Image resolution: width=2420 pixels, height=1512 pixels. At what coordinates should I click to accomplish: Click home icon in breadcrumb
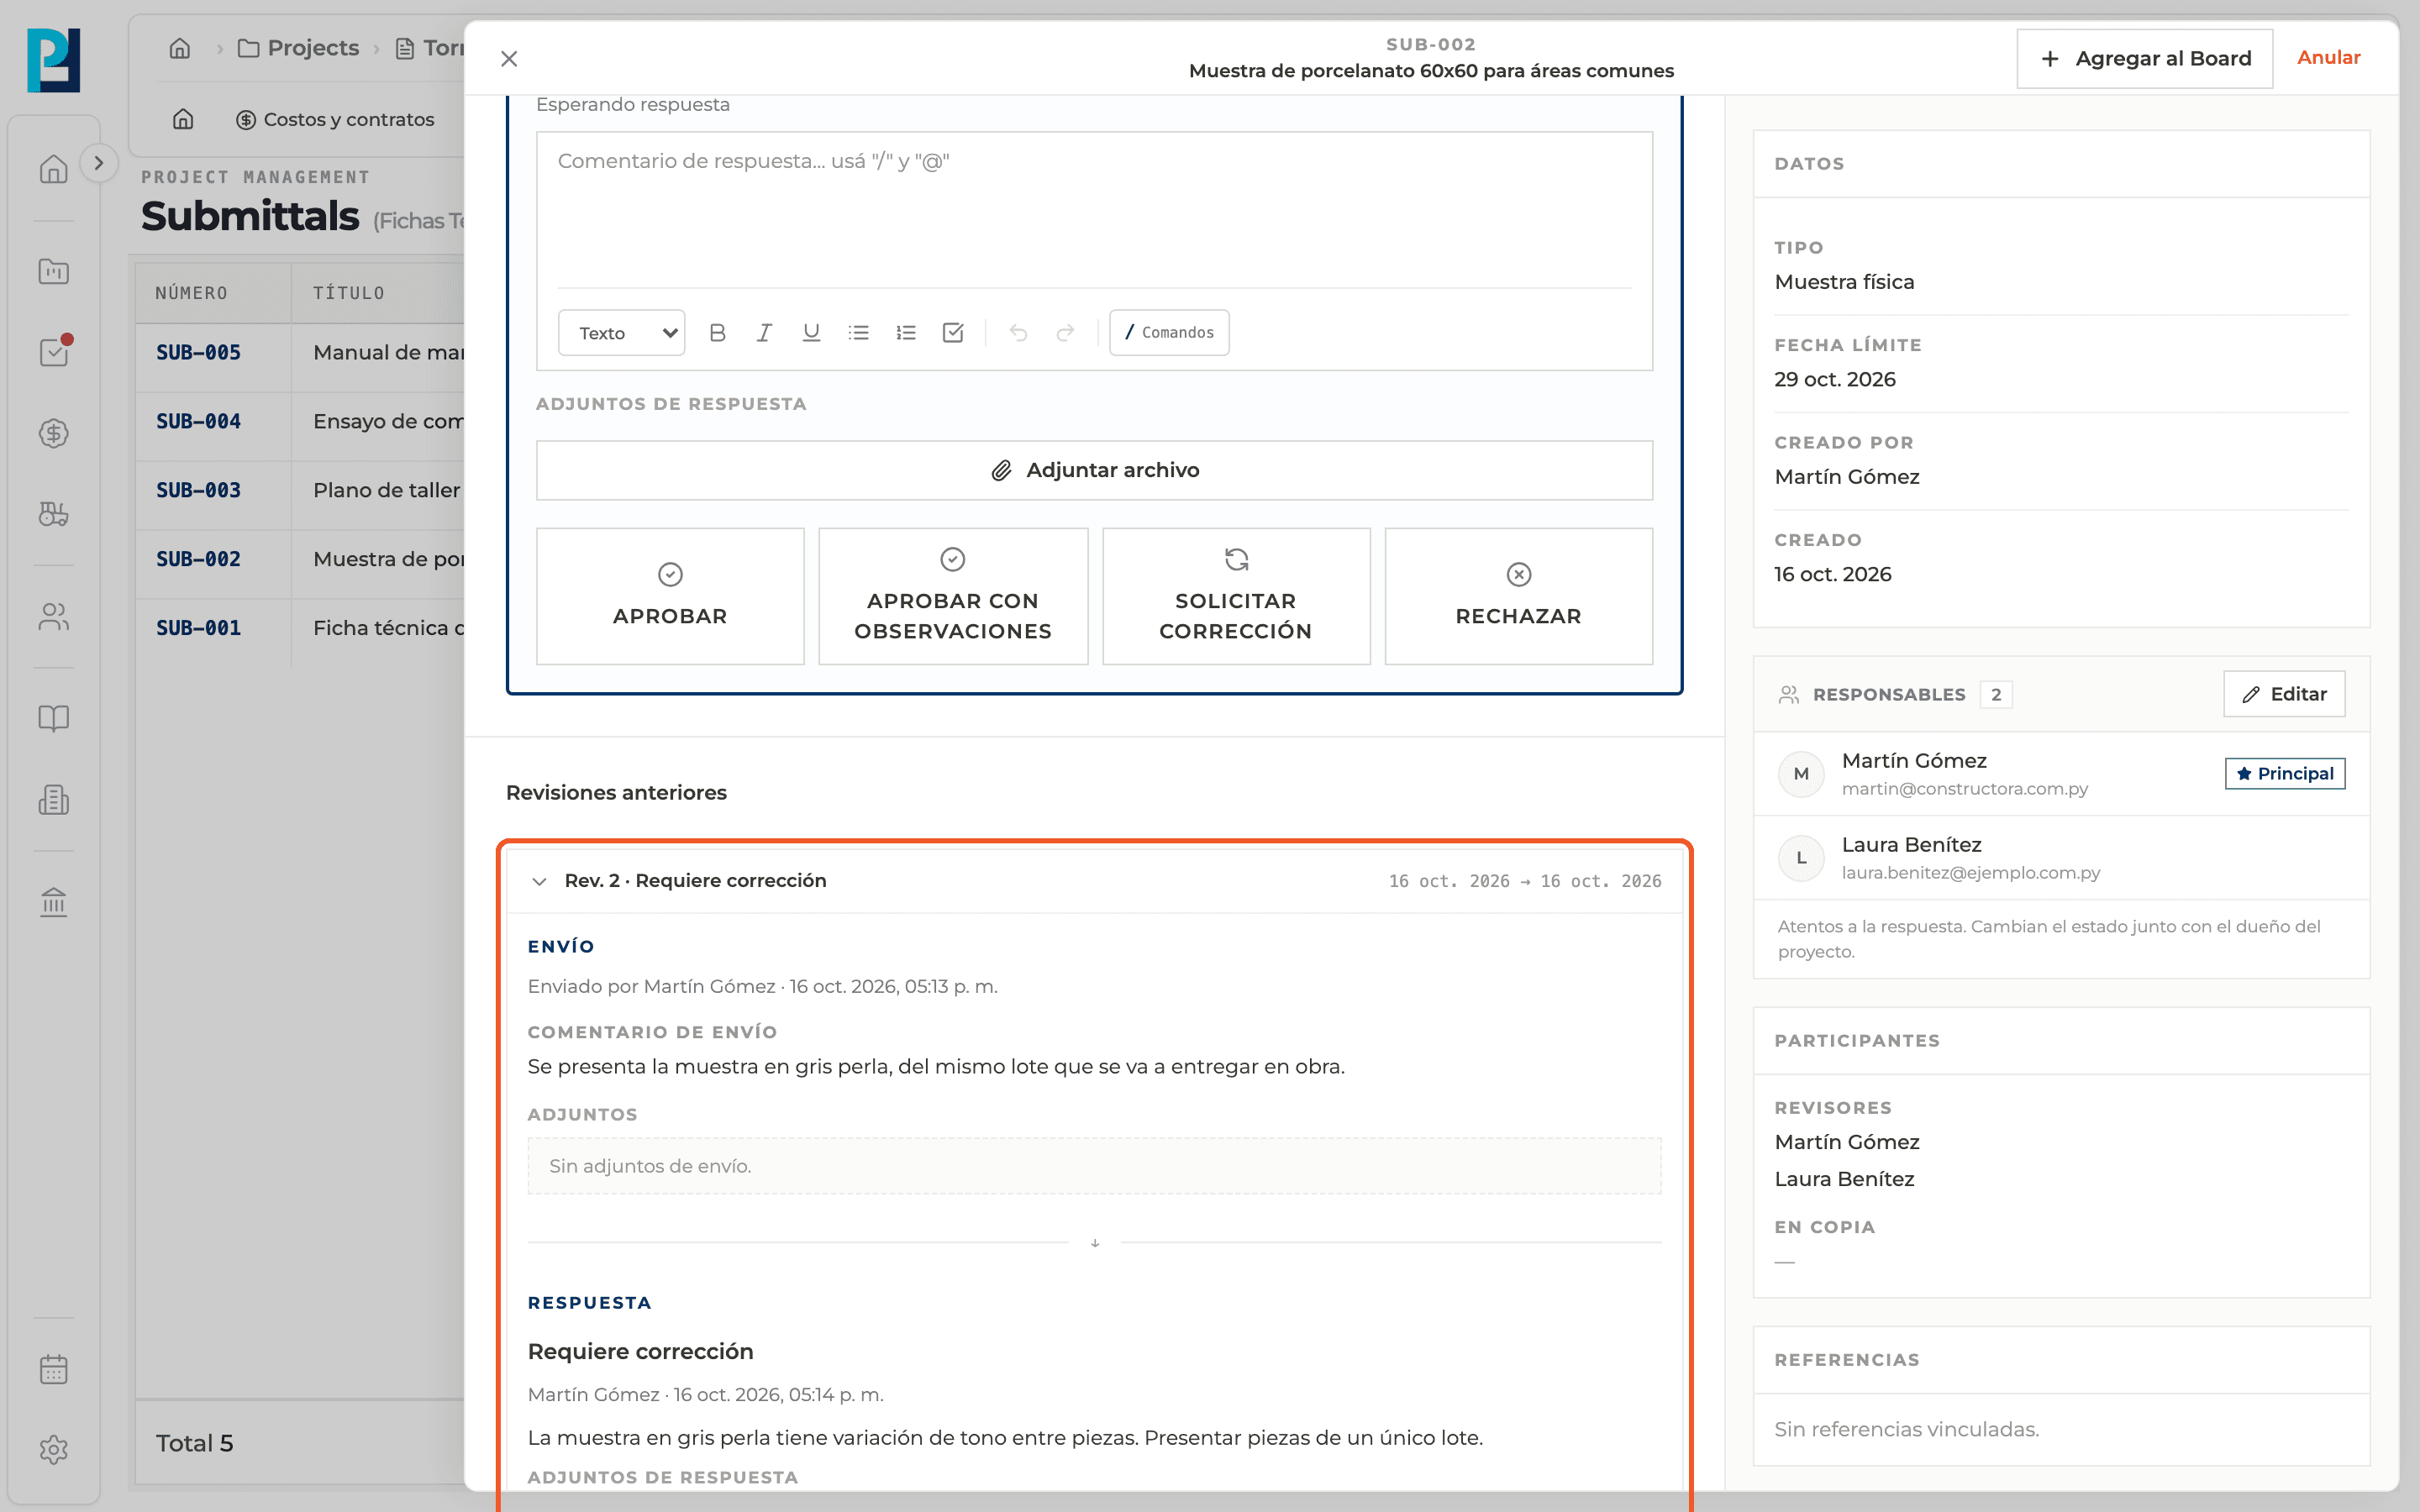pyautogui.click(x=180, y=48)
